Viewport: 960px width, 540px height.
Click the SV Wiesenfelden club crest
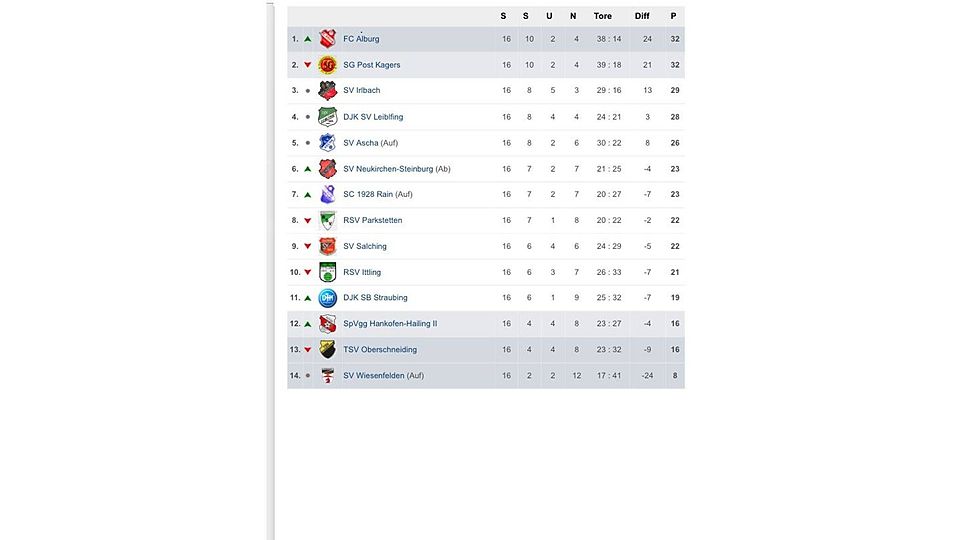pos(328,375)
